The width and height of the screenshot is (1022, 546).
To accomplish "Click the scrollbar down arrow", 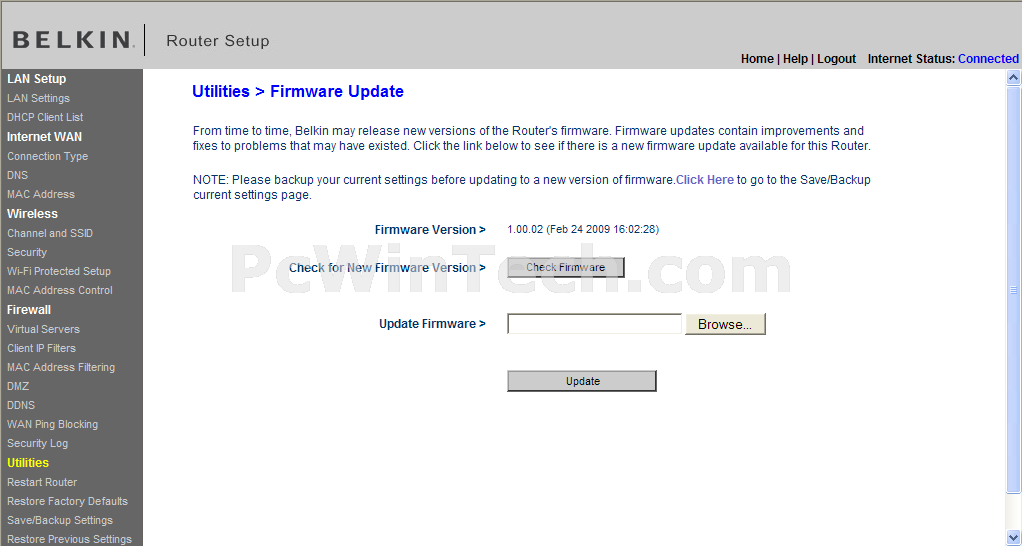I will click(x=1013, y=538).
